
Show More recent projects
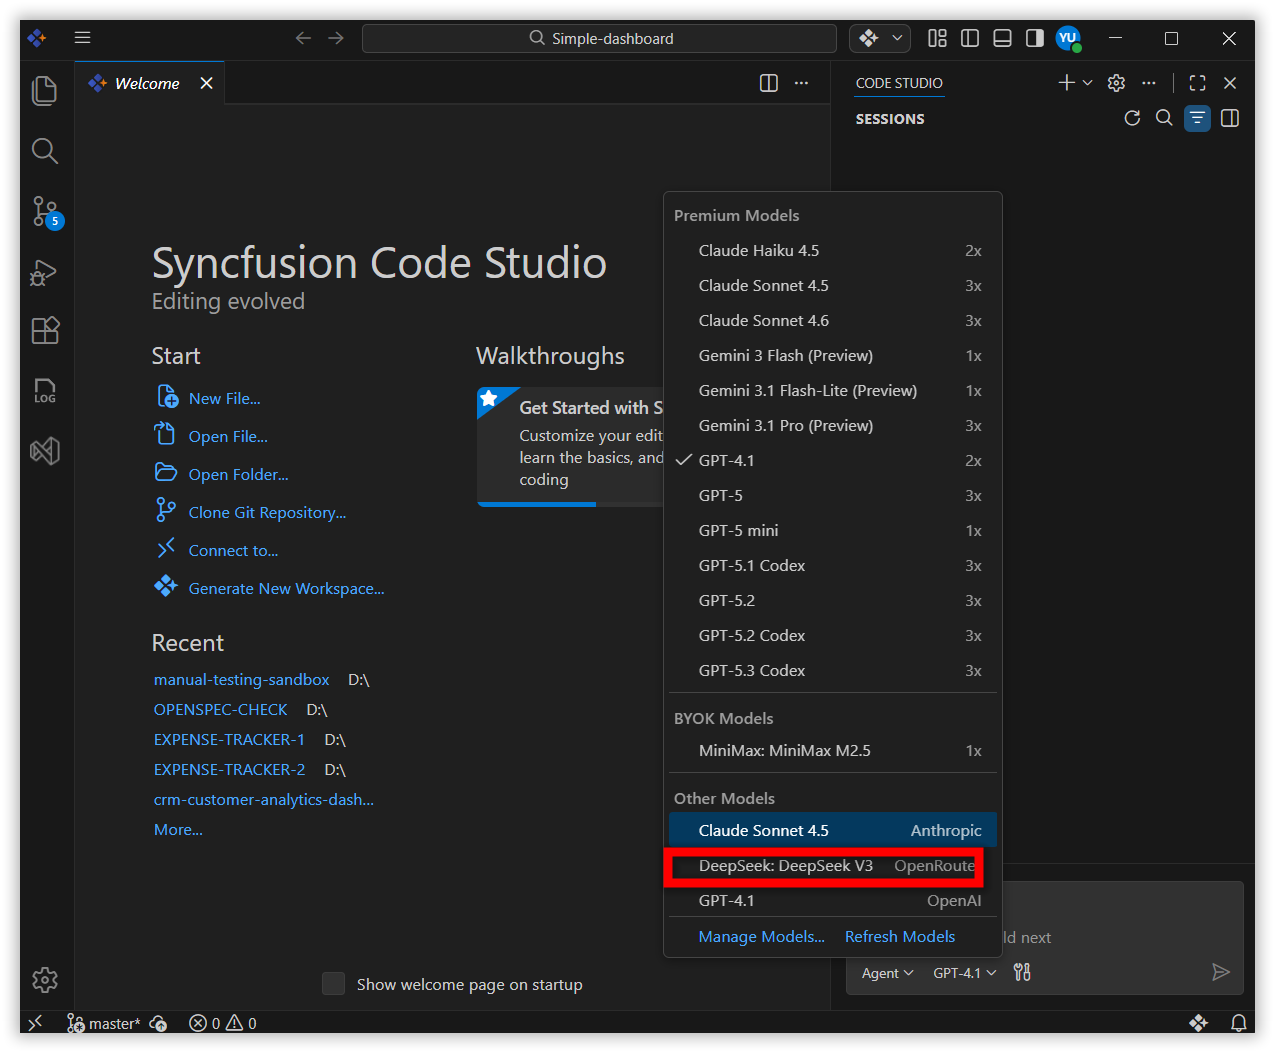coord(178,830)
